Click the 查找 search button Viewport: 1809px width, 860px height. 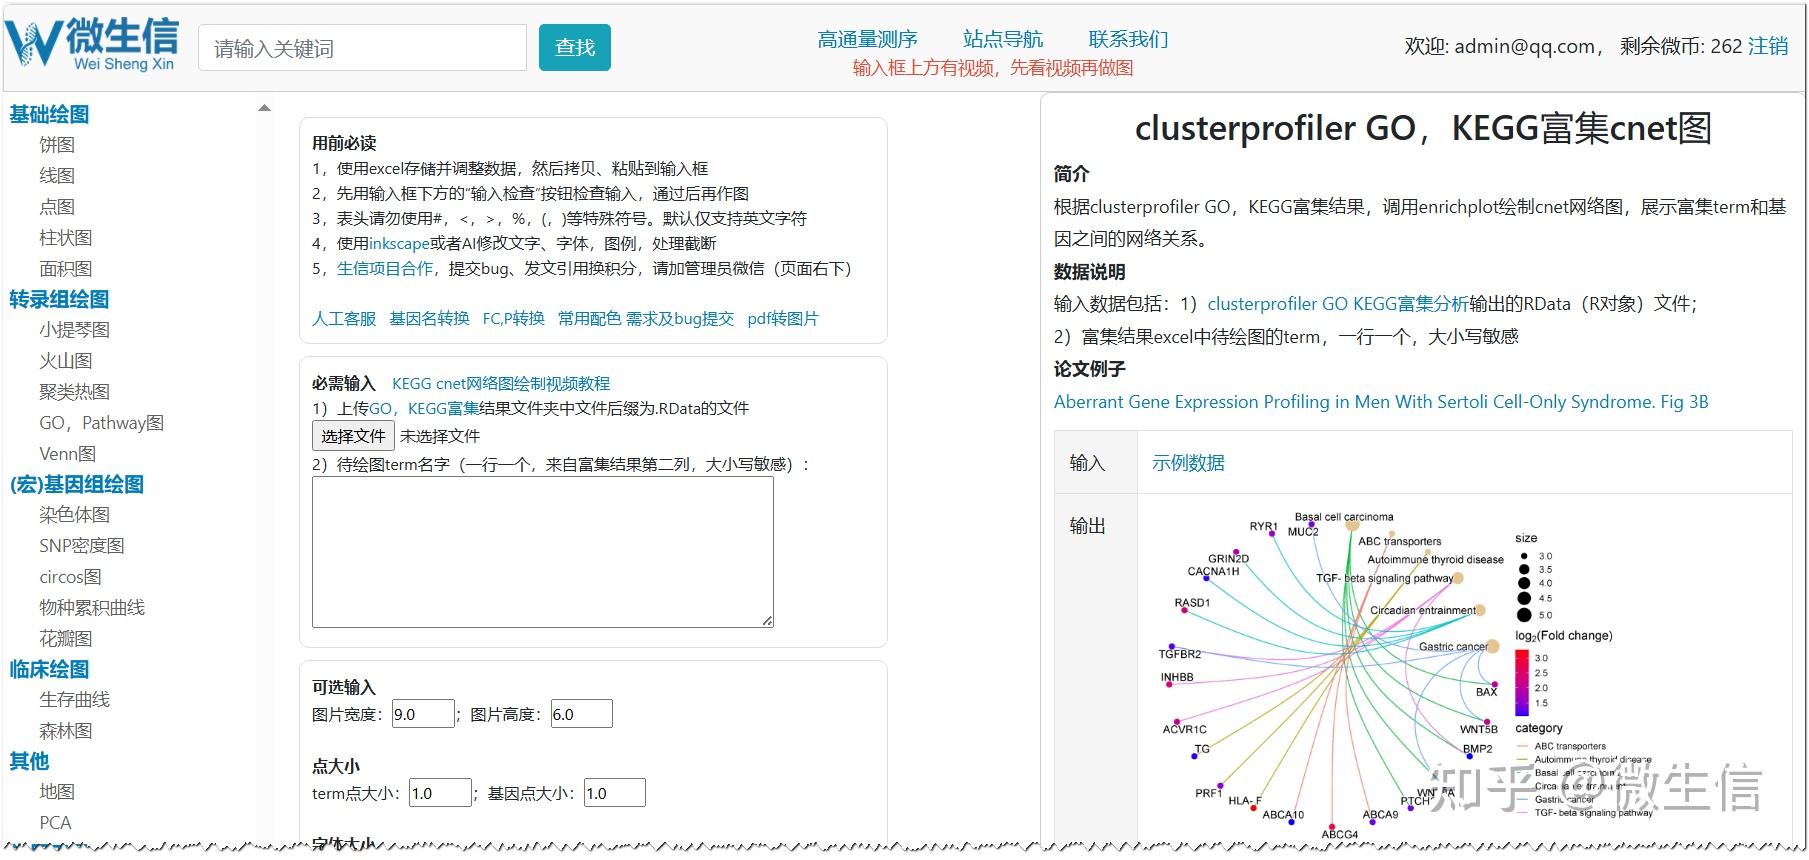click(x=575, y=48)
